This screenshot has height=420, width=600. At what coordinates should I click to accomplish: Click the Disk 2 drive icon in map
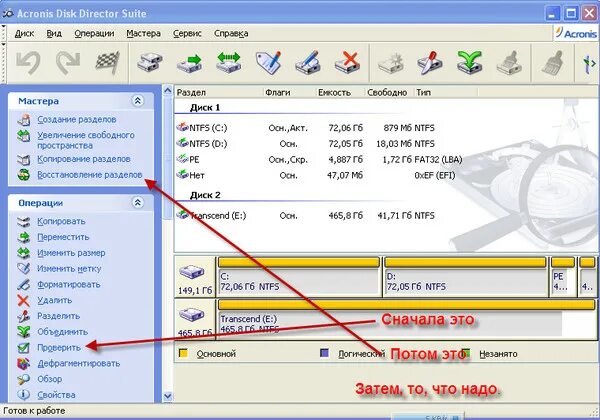tap(192, 314)
